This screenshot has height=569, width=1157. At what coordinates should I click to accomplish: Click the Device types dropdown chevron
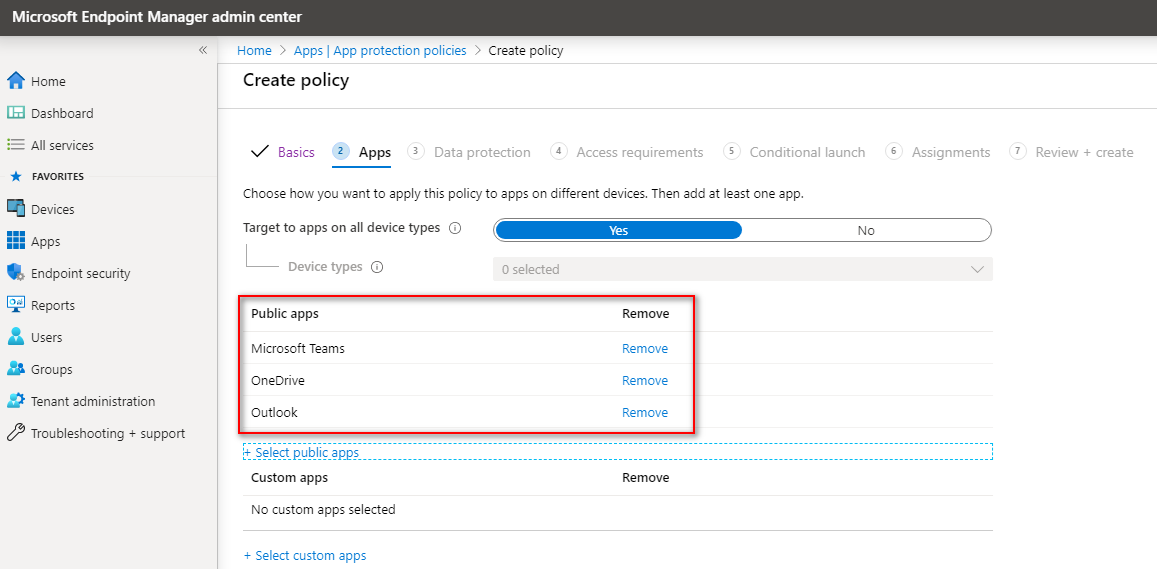[978, 269]
